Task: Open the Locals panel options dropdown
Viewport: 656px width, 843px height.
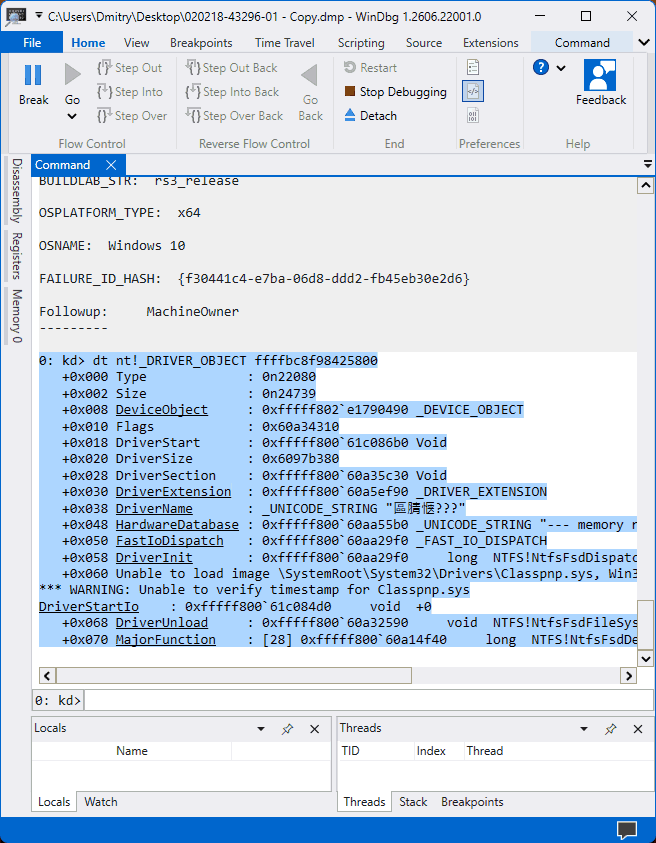Action: [x=261, y=729]
